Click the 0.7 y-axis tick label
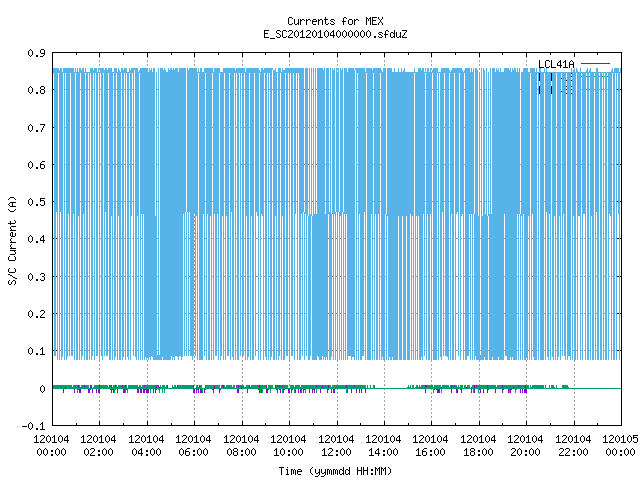This screenshot has width=640, height=480. click(36, 128)
